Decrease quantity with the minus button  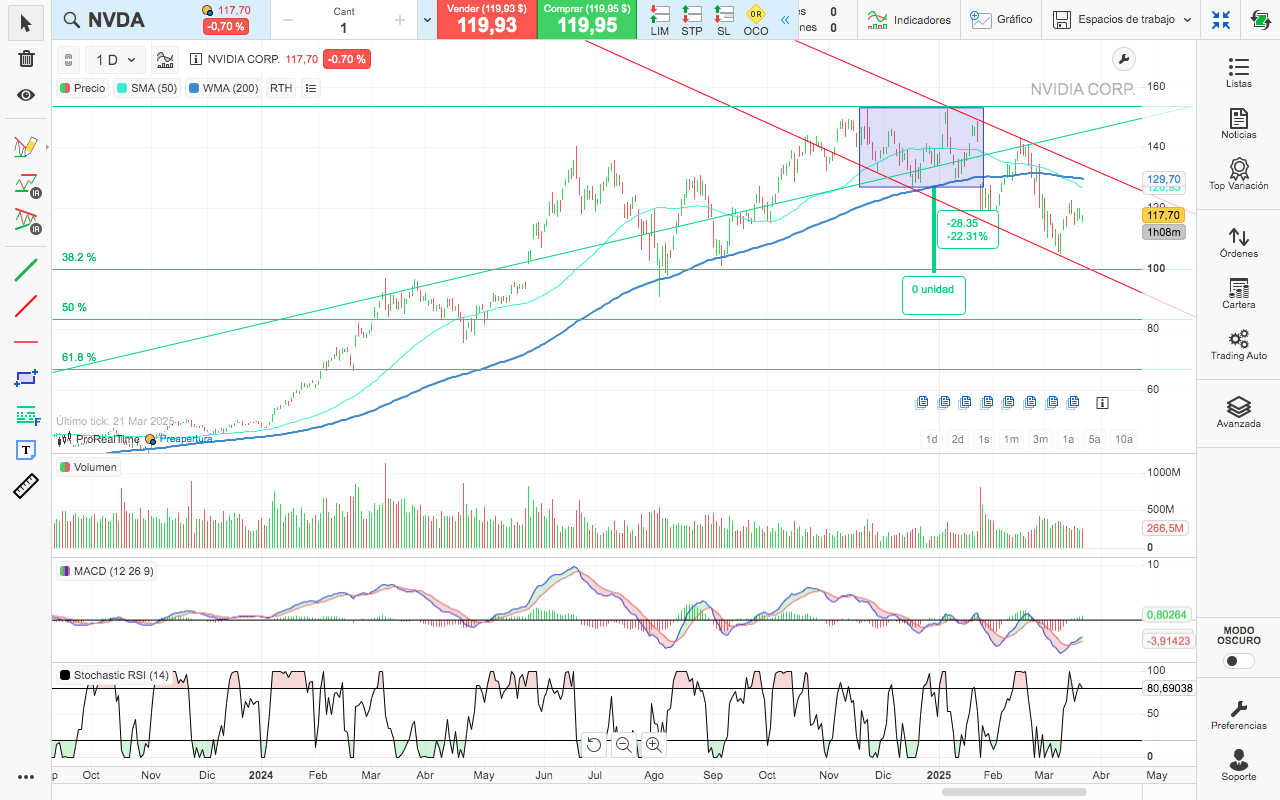point(288,20)
